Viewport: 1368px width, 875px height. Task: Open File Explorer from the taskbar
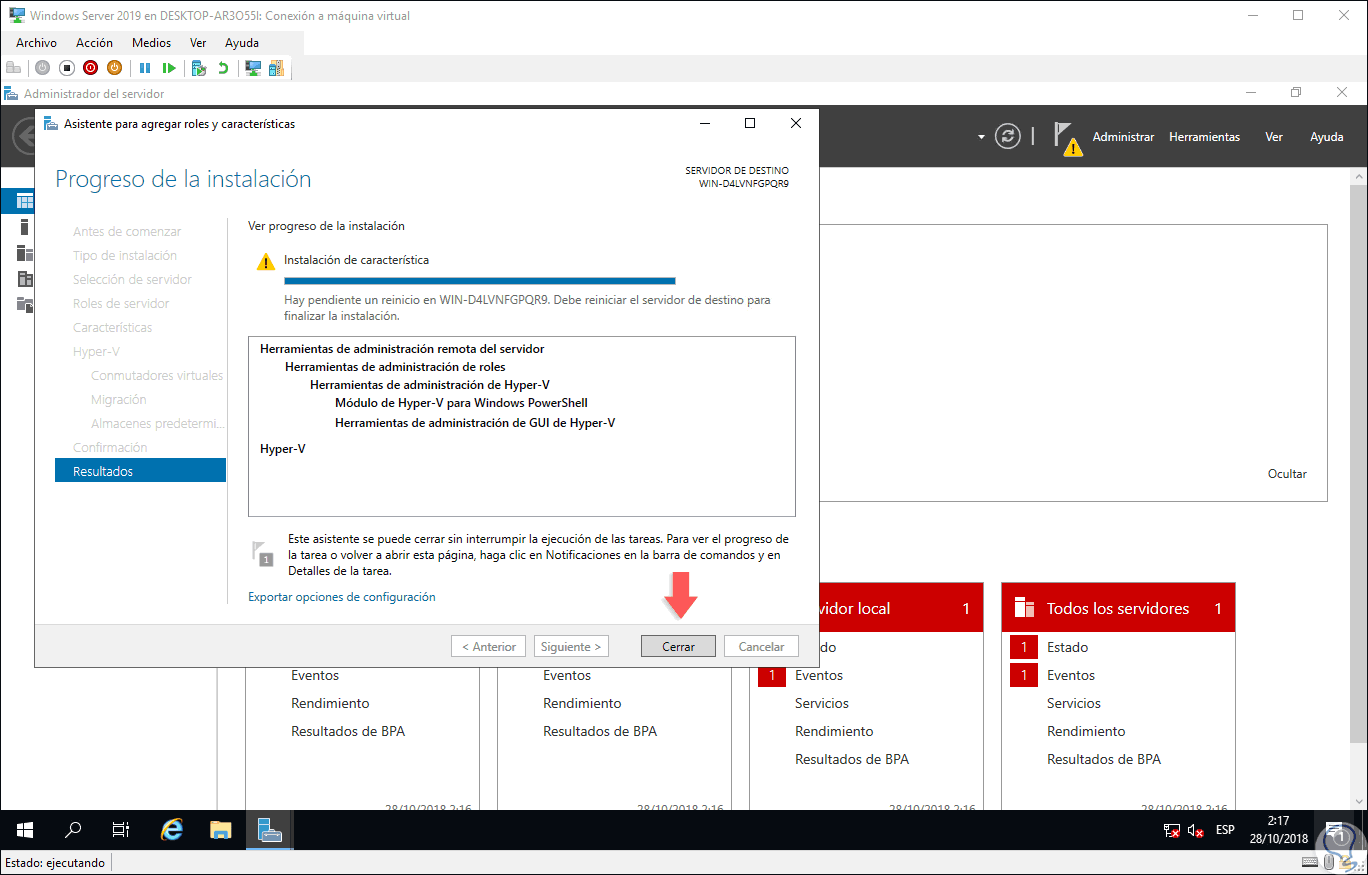[x=221, y=830]
